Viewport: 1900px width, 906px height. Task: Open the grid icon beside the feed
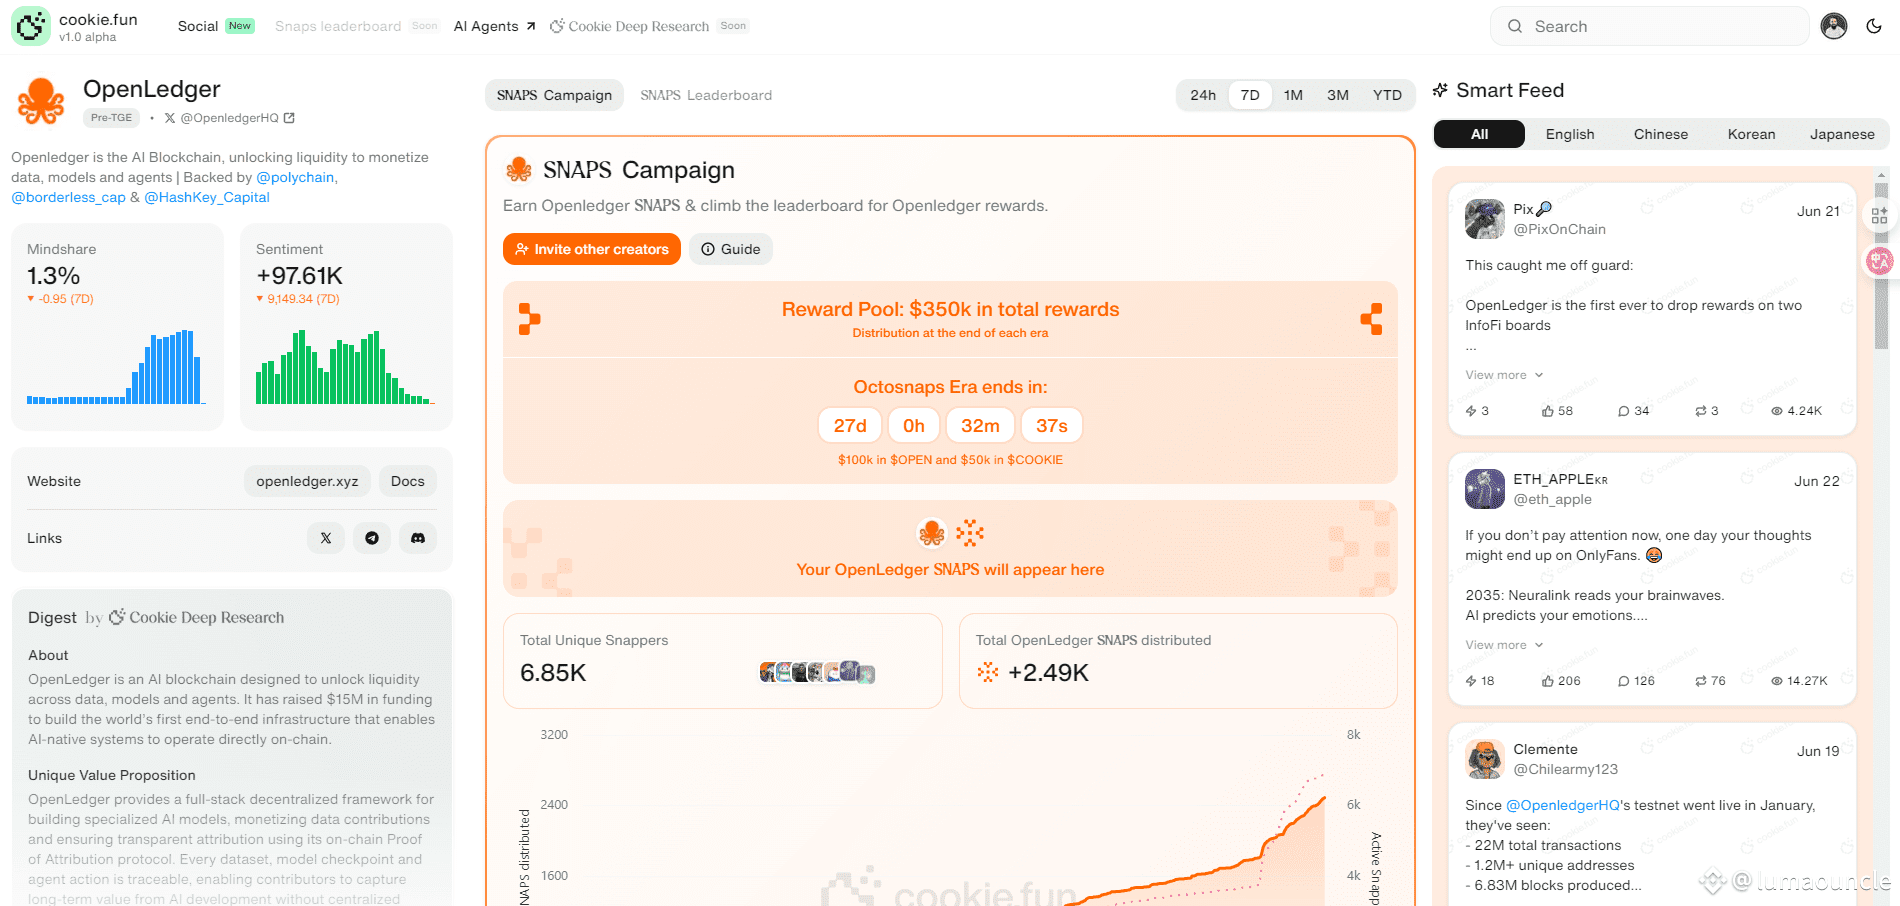point(1879,215)
